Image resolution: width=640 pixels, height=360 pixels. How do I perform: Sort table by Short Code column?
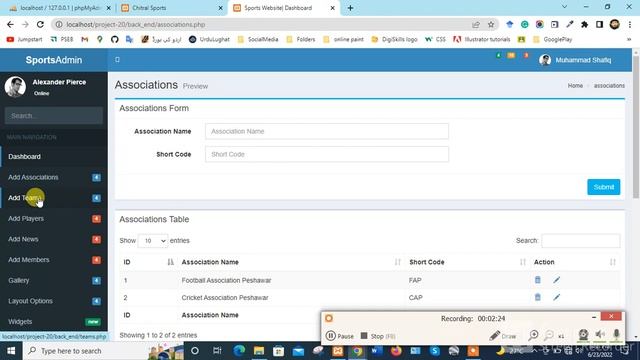pyautogui.click(x=467, y=262)
